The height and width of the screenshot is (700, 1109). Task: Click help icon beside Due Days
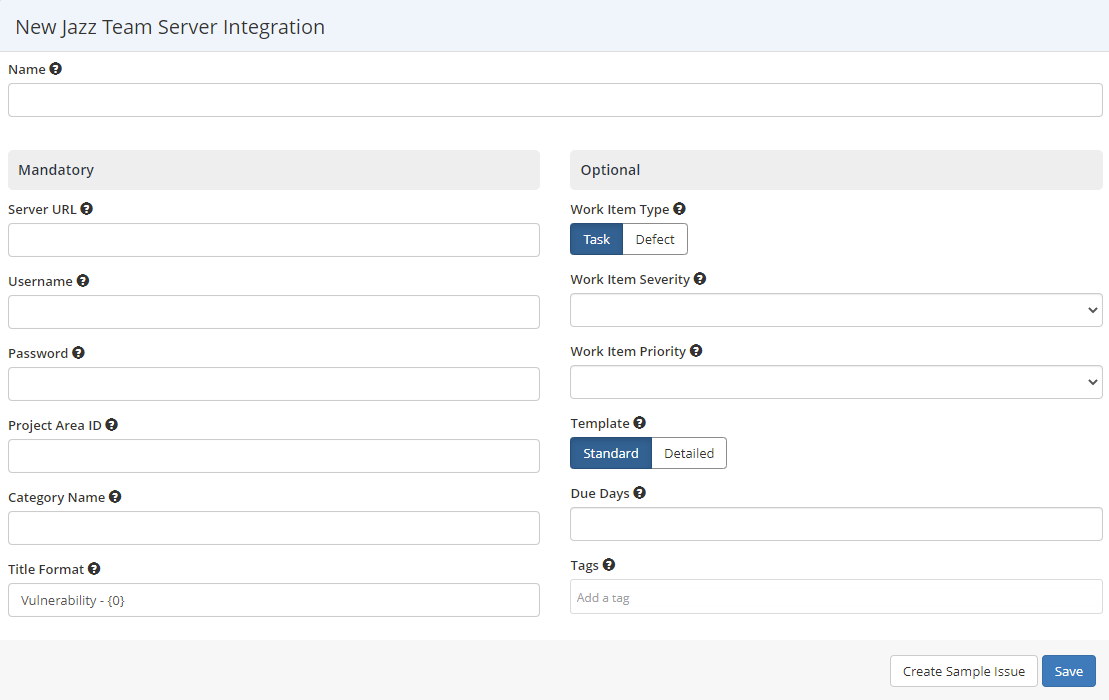click(x=640, y=492)
